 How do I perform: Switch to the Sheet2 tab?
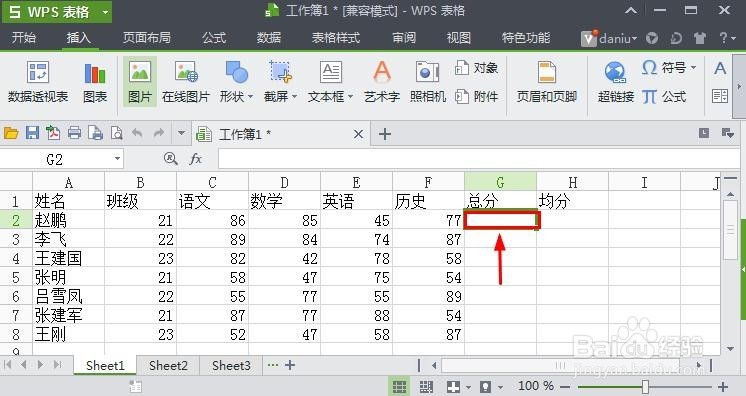click(168, 366)
